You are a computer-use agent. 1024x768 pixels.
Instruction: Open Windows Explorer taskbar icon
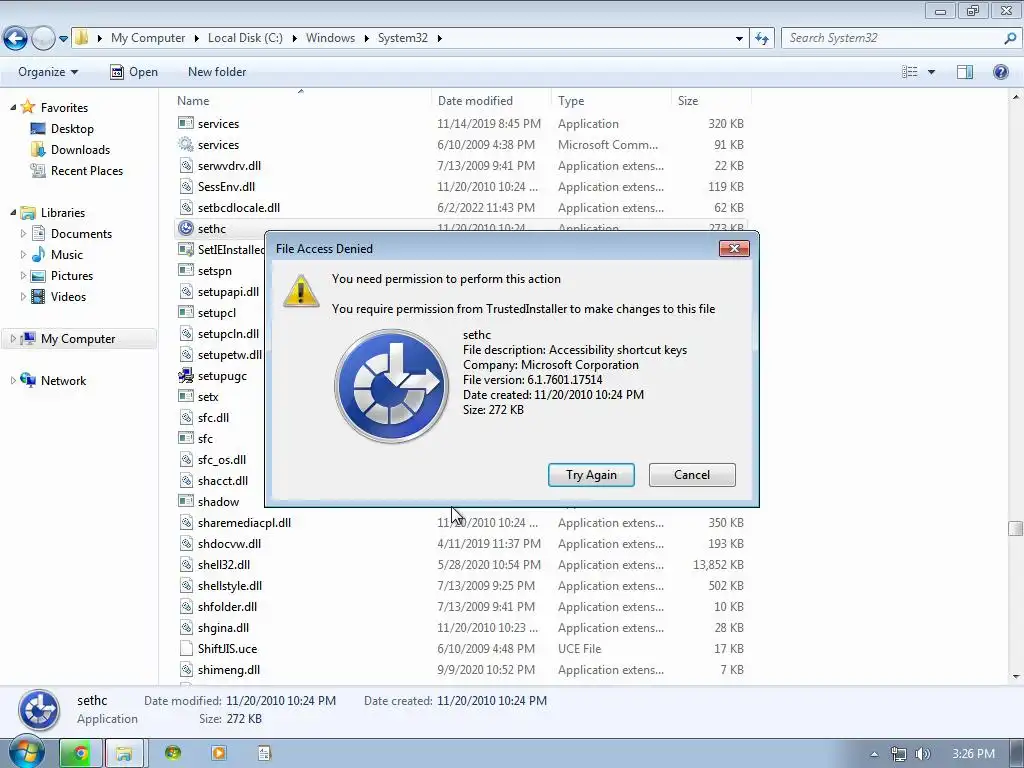coord(124,754)
